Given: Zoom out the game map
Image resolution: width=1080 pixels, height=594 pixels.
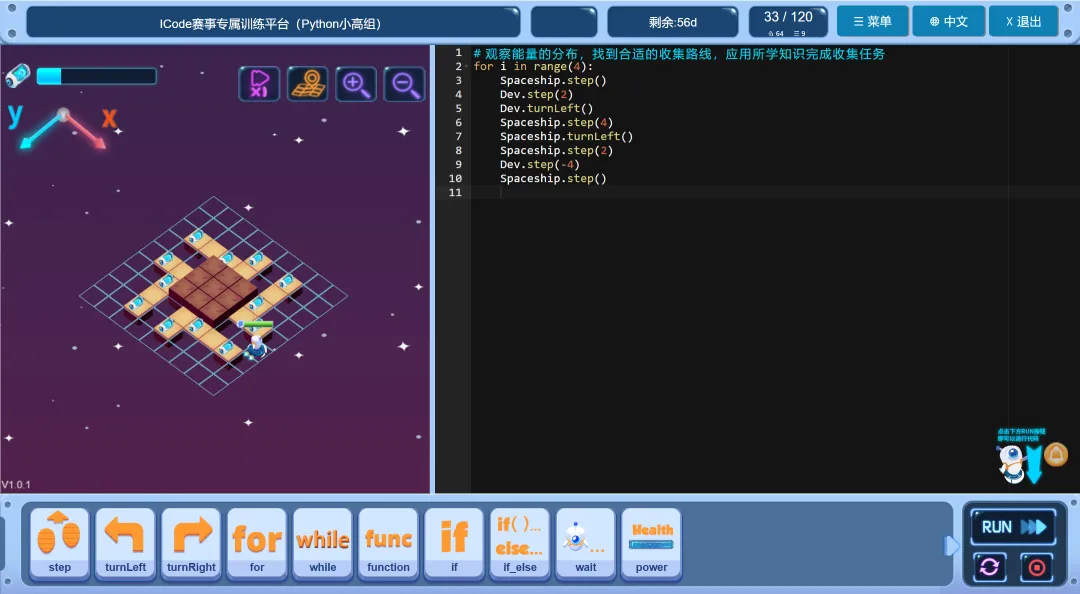Looking at the screenshot, I should [x=404, y=84].
